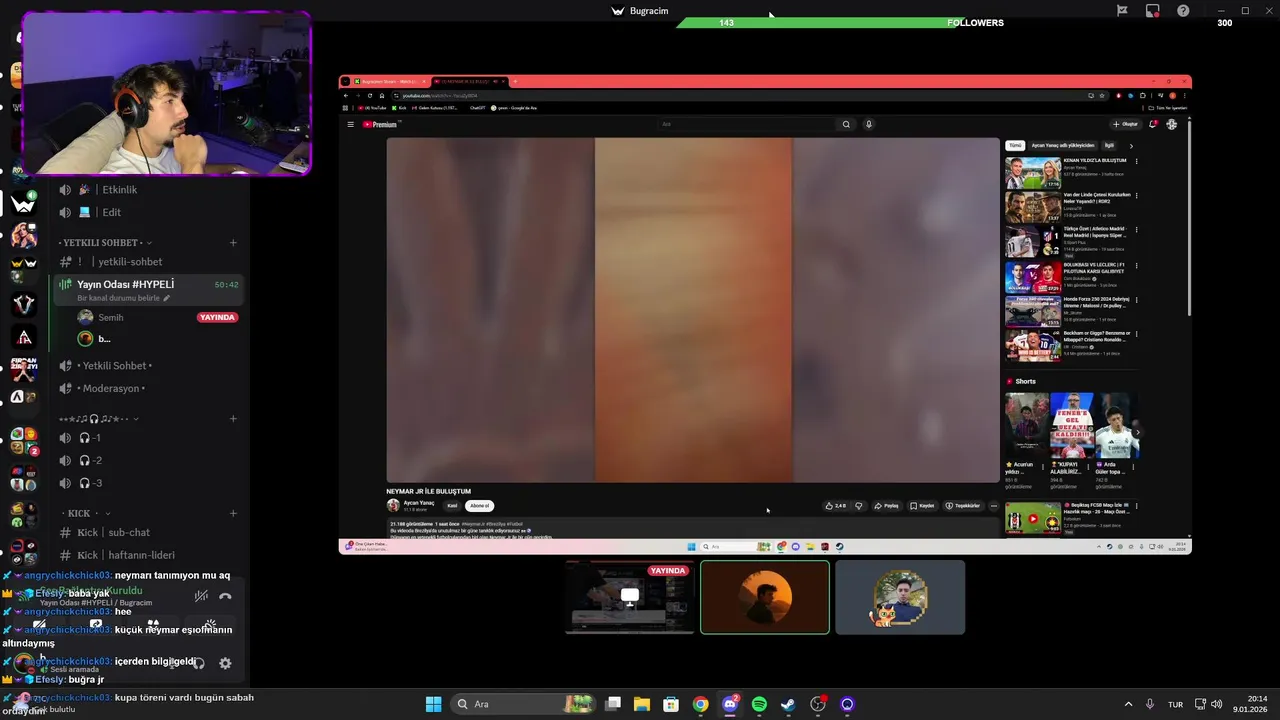Open YouTube hamburger guide menu
This screenshot has height=720, width=1280.
point(350,124)
